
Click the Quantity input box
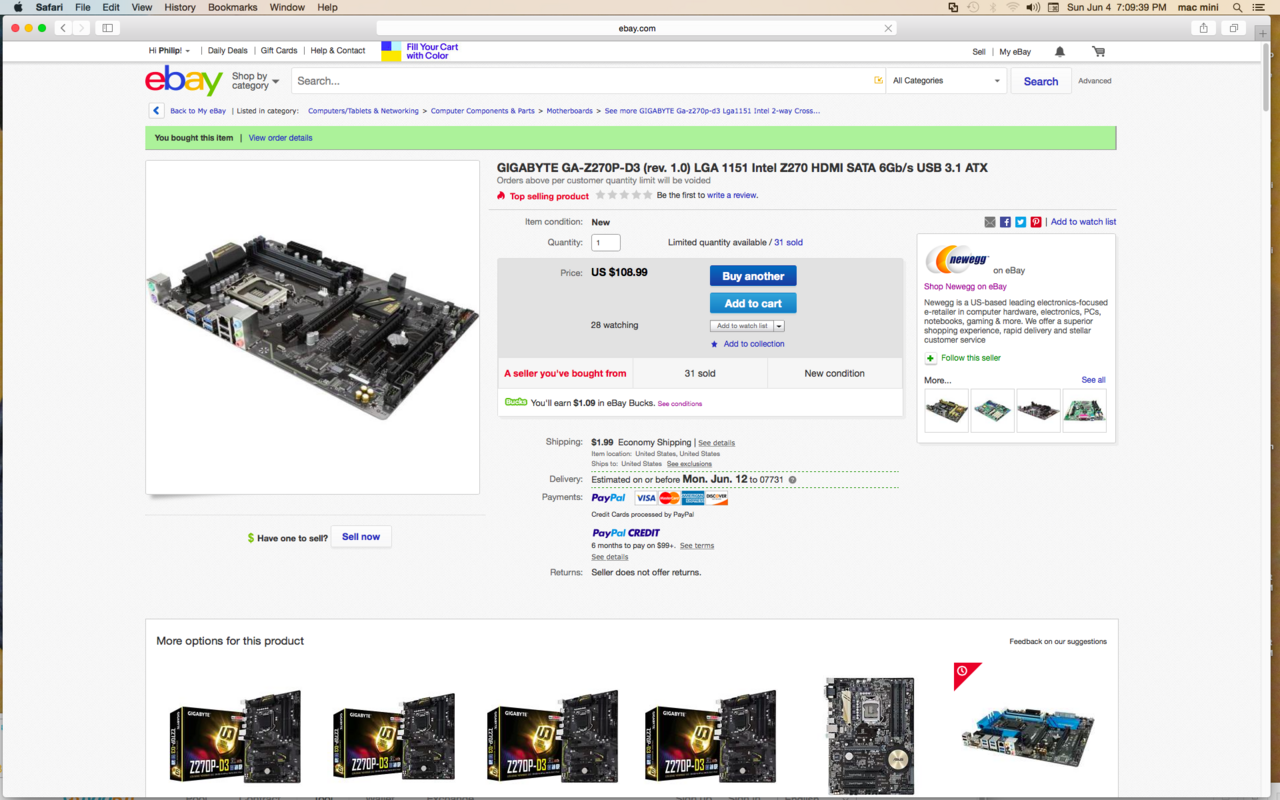click(x=606, y=243)
